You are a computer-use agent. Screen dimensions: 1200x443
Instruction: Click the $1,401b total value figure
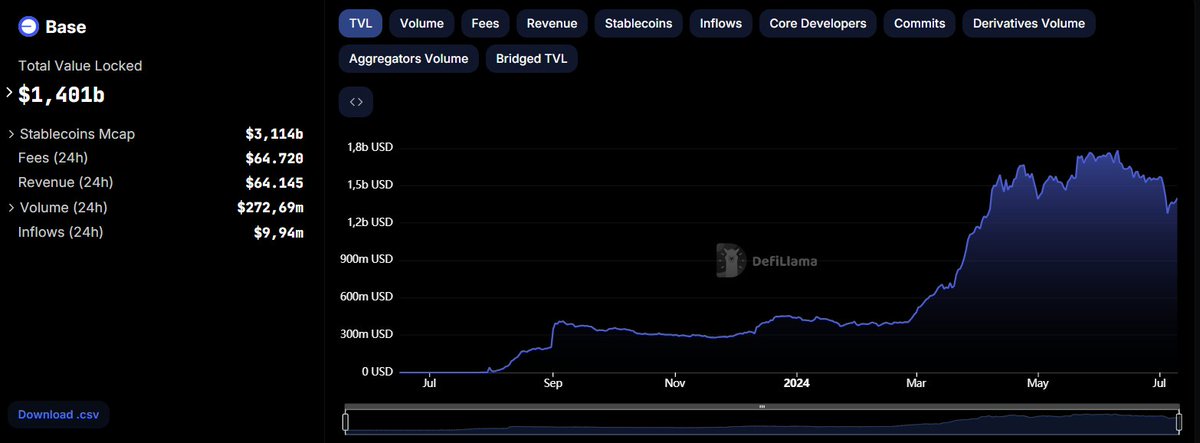point(61,95)
